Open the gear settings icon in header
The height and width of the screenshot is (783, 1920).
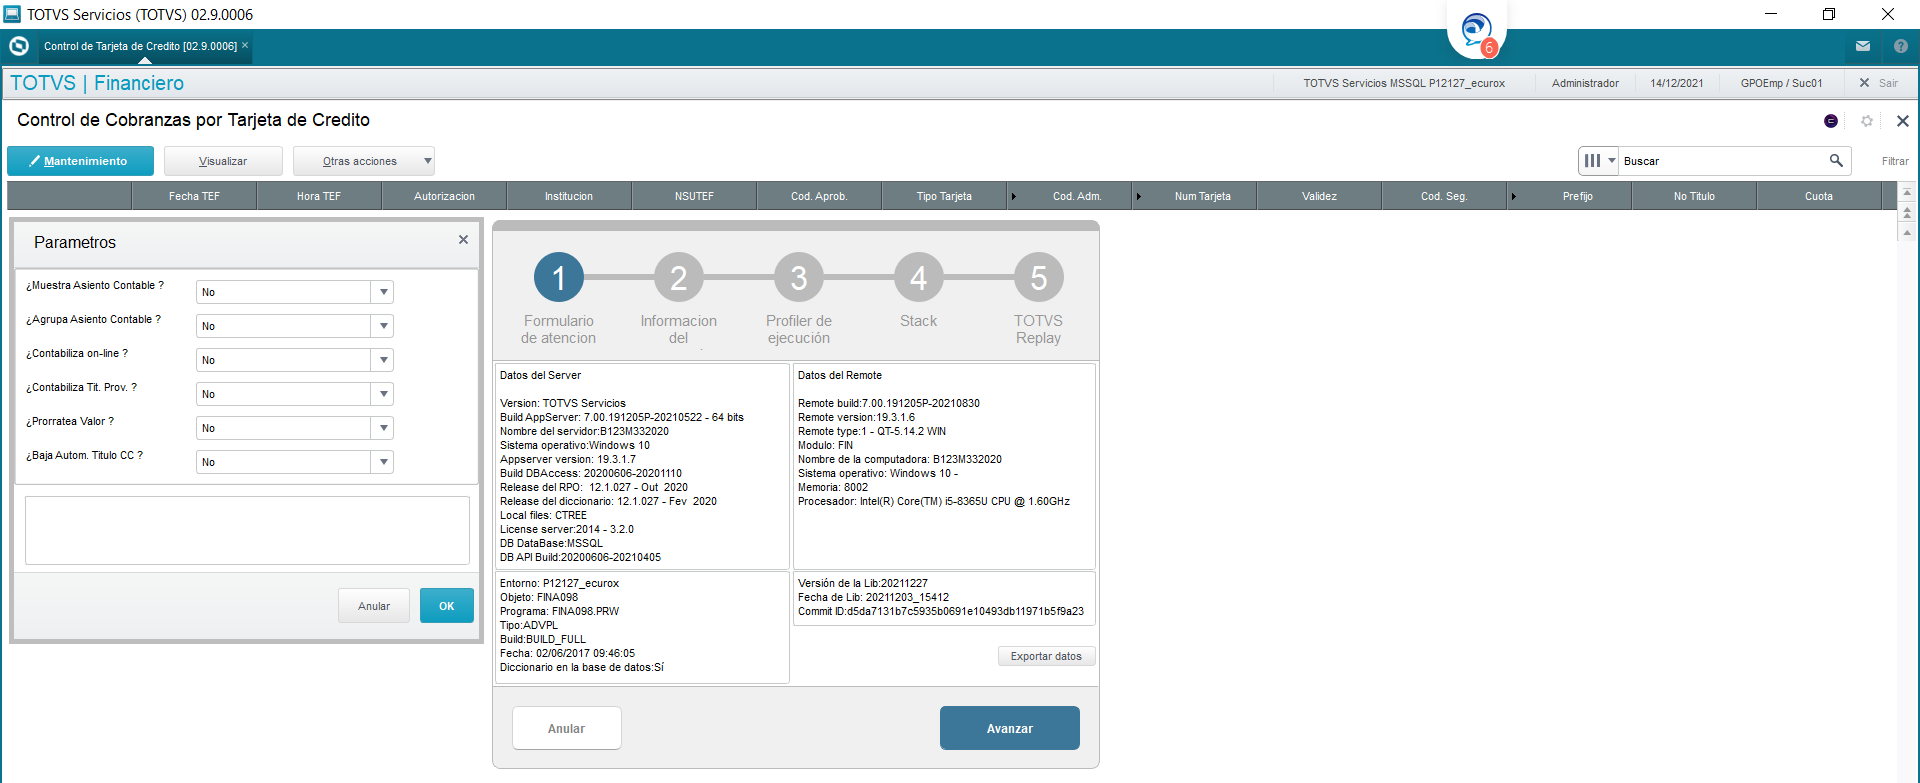(1867, 121)
